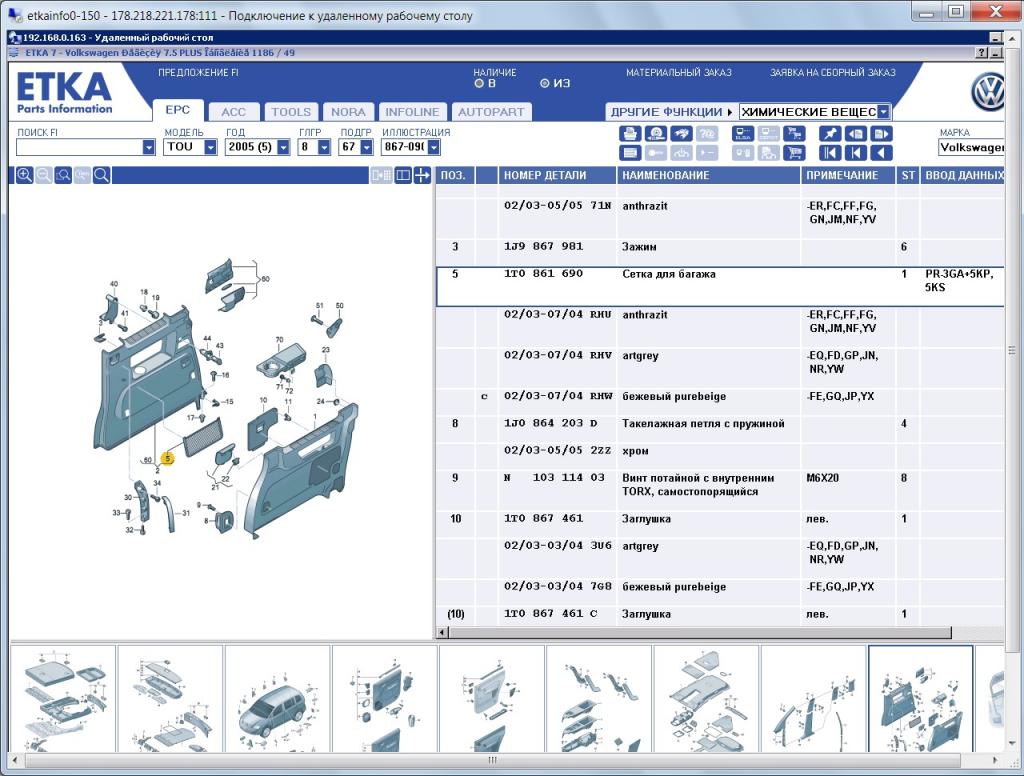
Task: Click the parts list vertical scrollbar
Action: point(1012,350)
